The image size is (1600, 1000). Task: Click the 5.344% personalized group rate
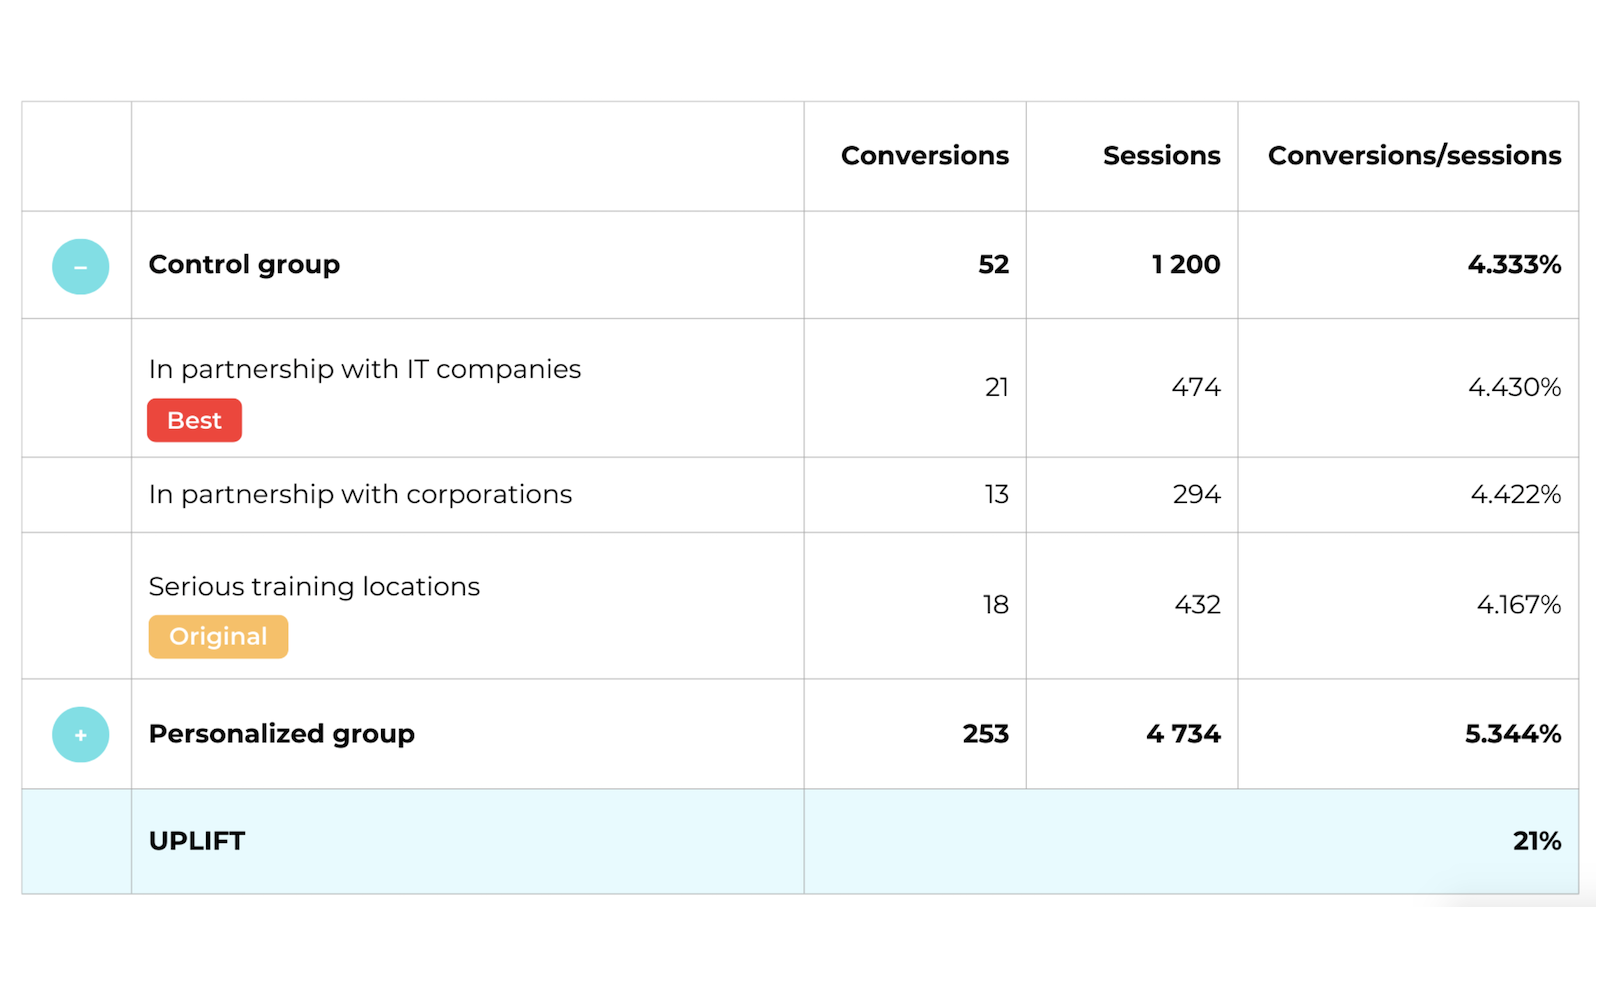1513,734
